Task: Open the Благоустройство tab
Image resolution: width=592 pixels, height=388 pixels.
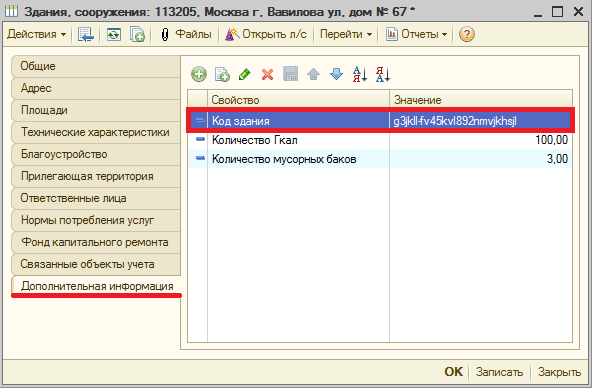Action: click(96, 154)
